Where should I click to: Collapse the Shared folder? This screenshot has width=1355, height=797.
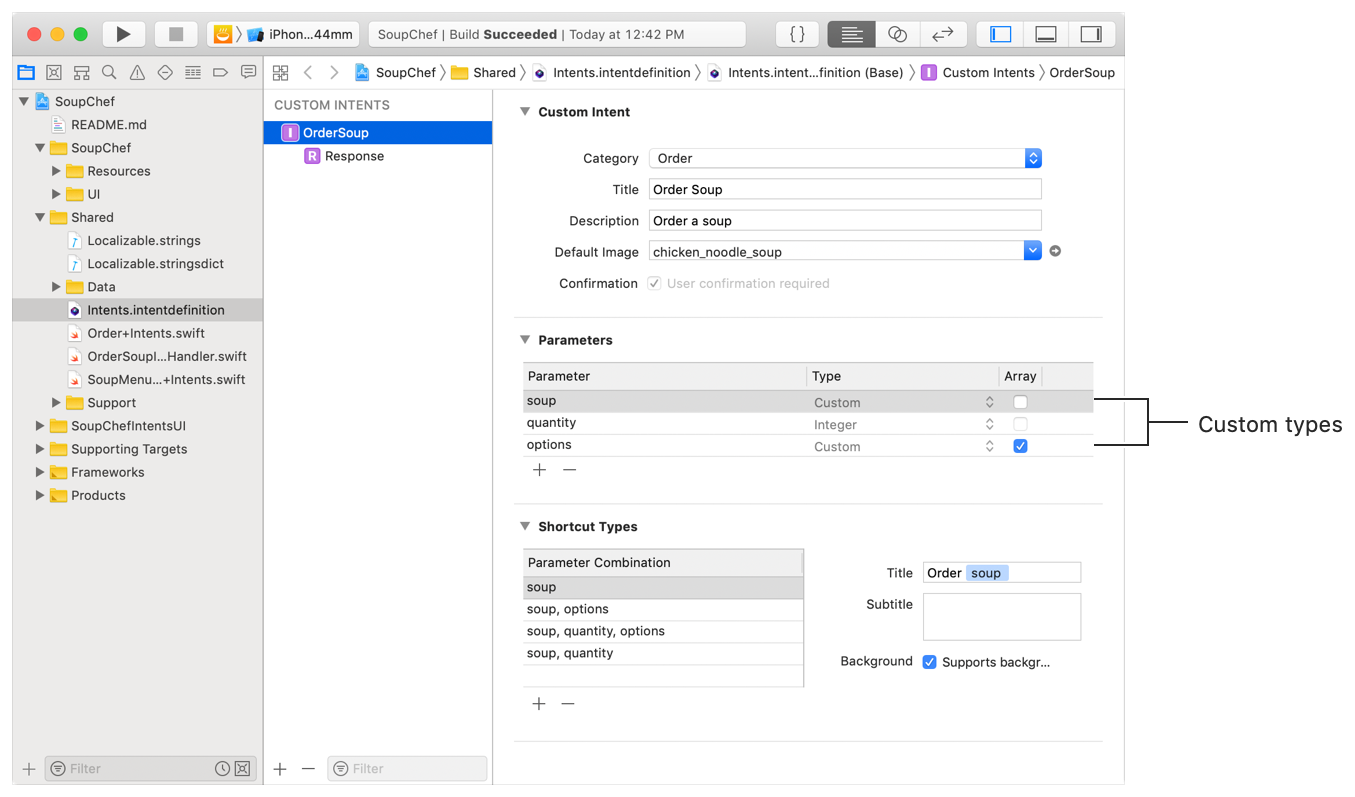(41, 217)
